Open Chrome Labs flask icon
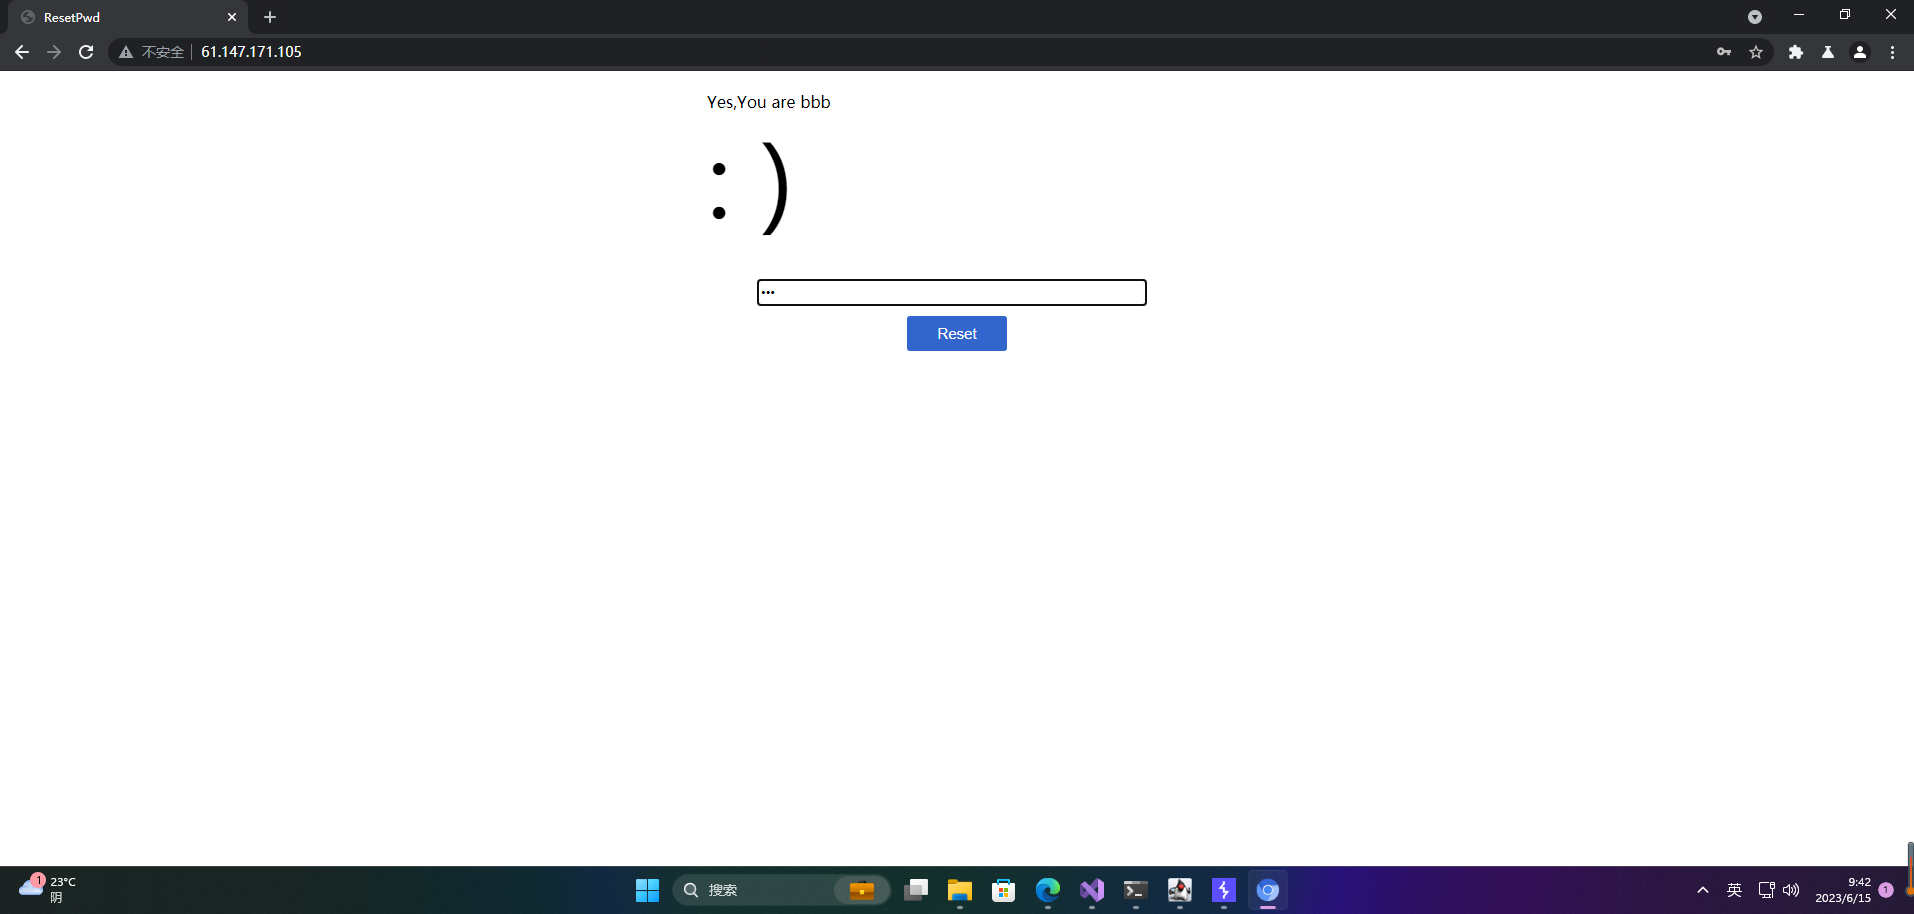Image resolution: width=1914 pixels, height=914 pixels. tap(1828, 52)
